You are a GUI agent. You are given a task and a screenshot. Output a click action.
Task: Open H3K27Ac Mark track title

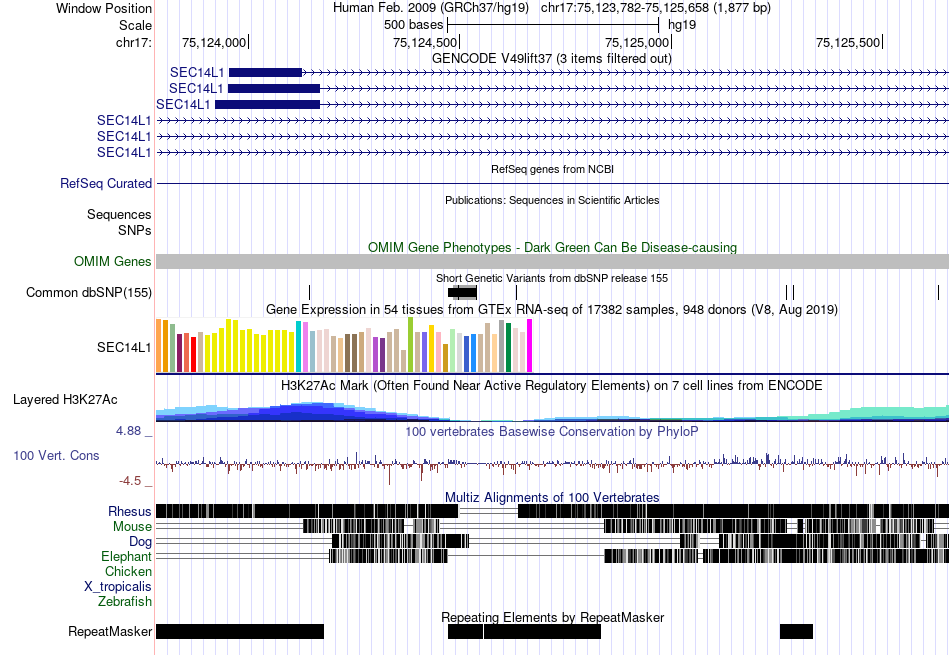tap(552, 386)
